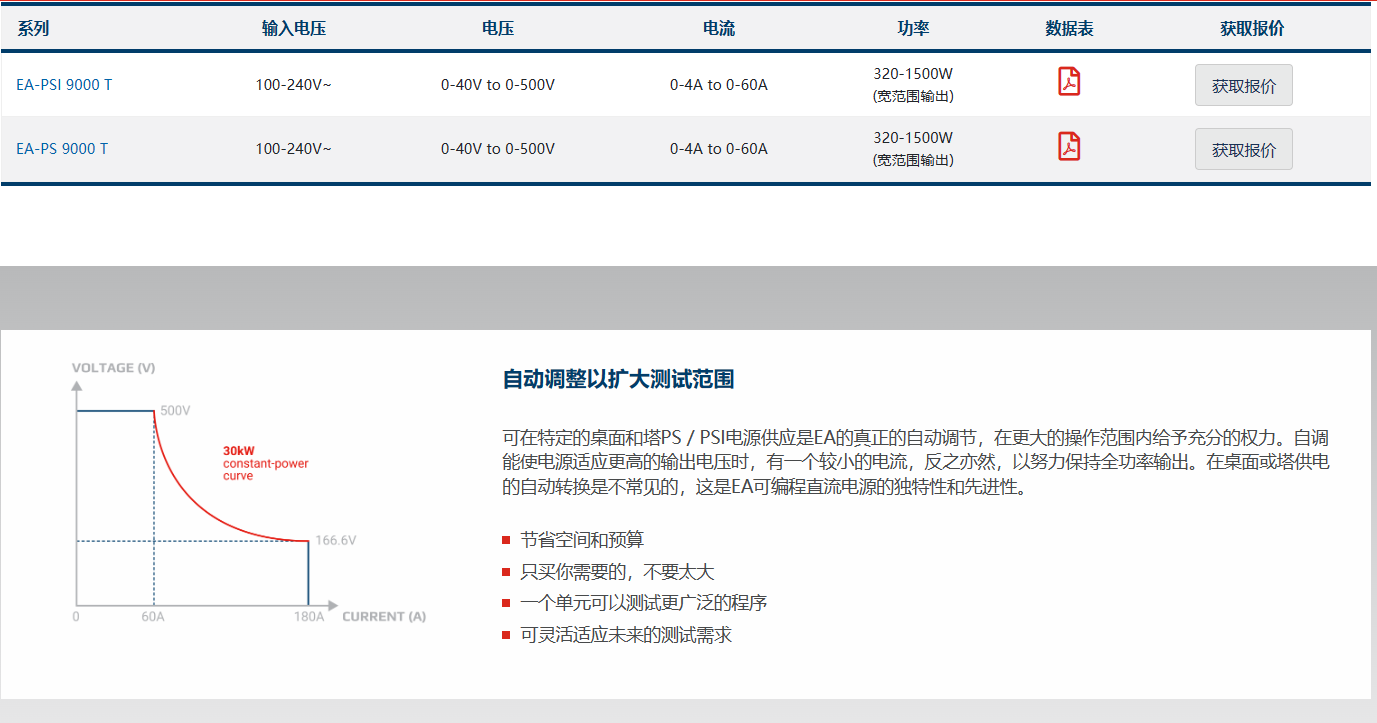Select 0-40V to 0-500V in EA-PS 9000 T row

coord(498,149)
